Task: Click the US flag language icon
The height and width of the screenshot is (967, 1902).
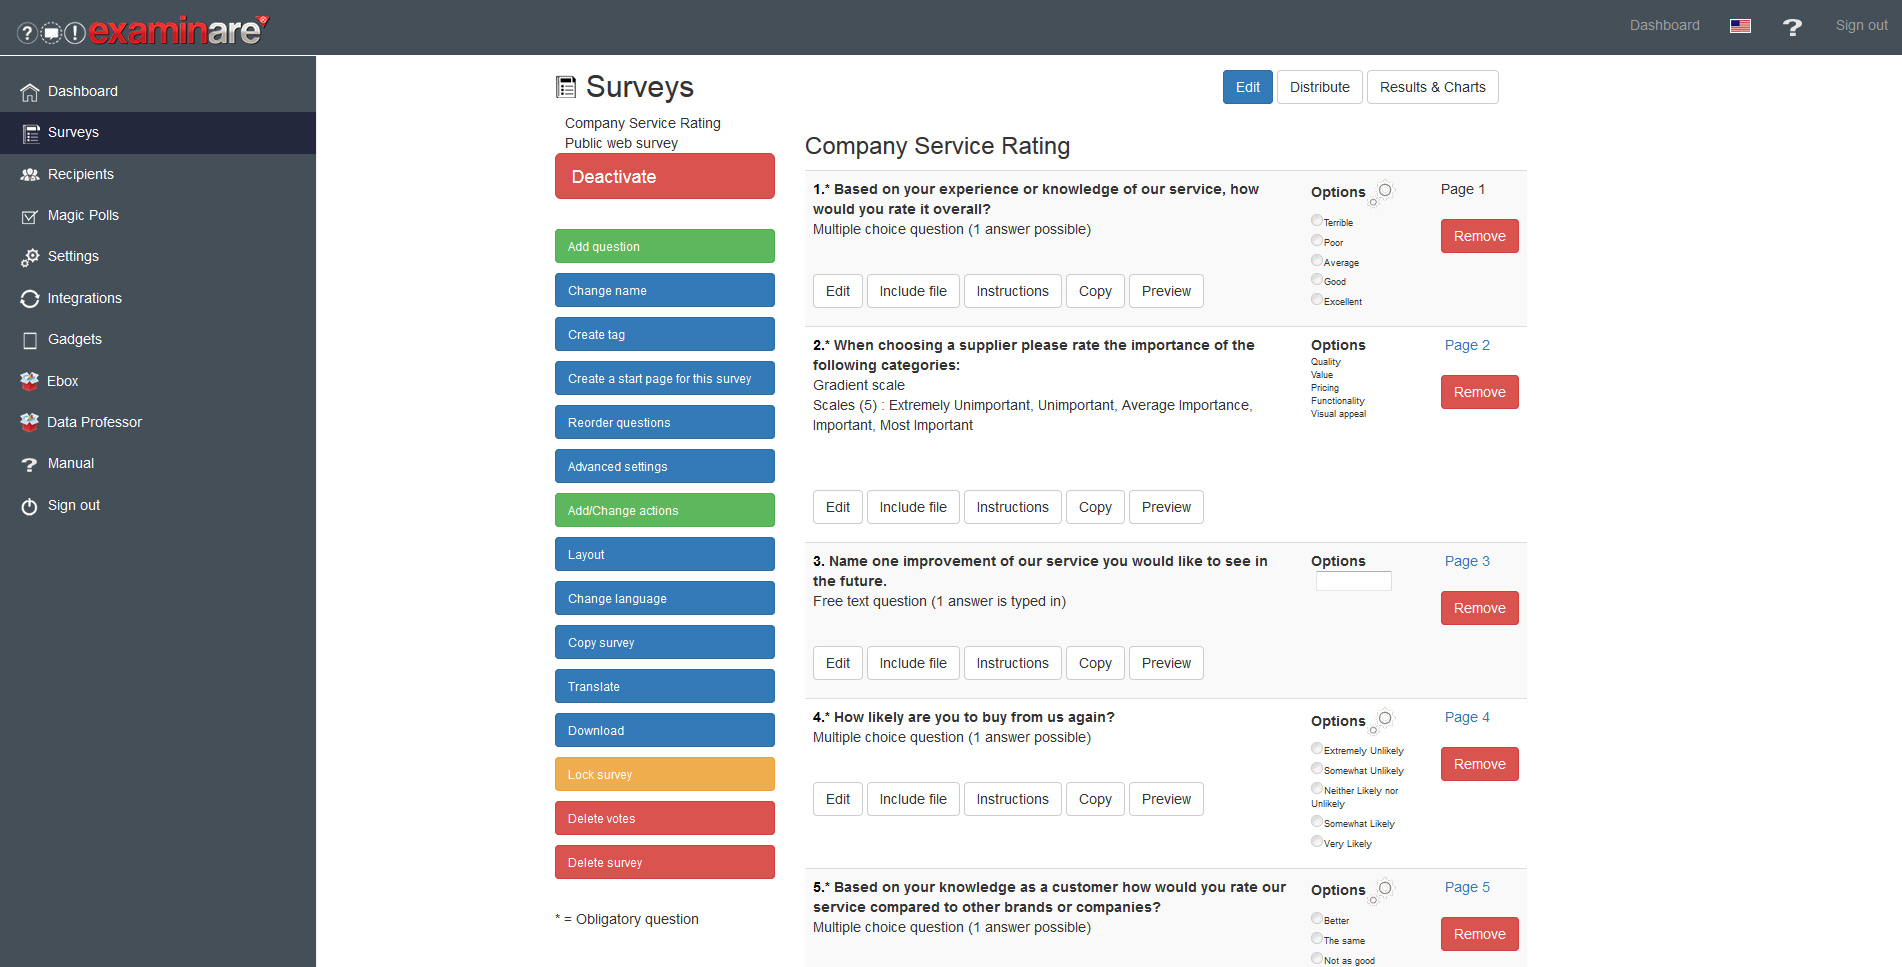Action: pos(1740,26)
